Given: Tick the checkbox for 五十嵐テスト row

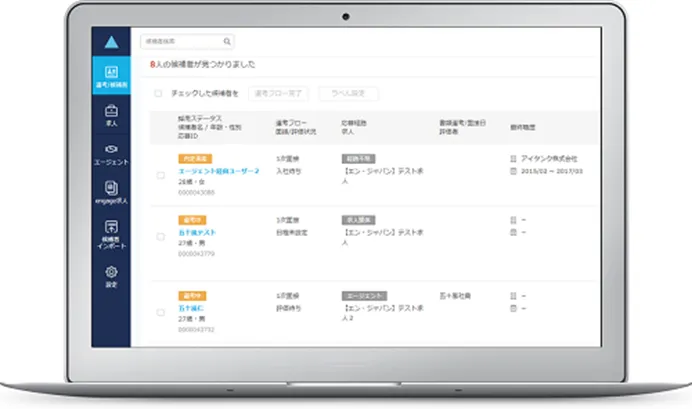Looking at the screenshot, I should [160, 237].
